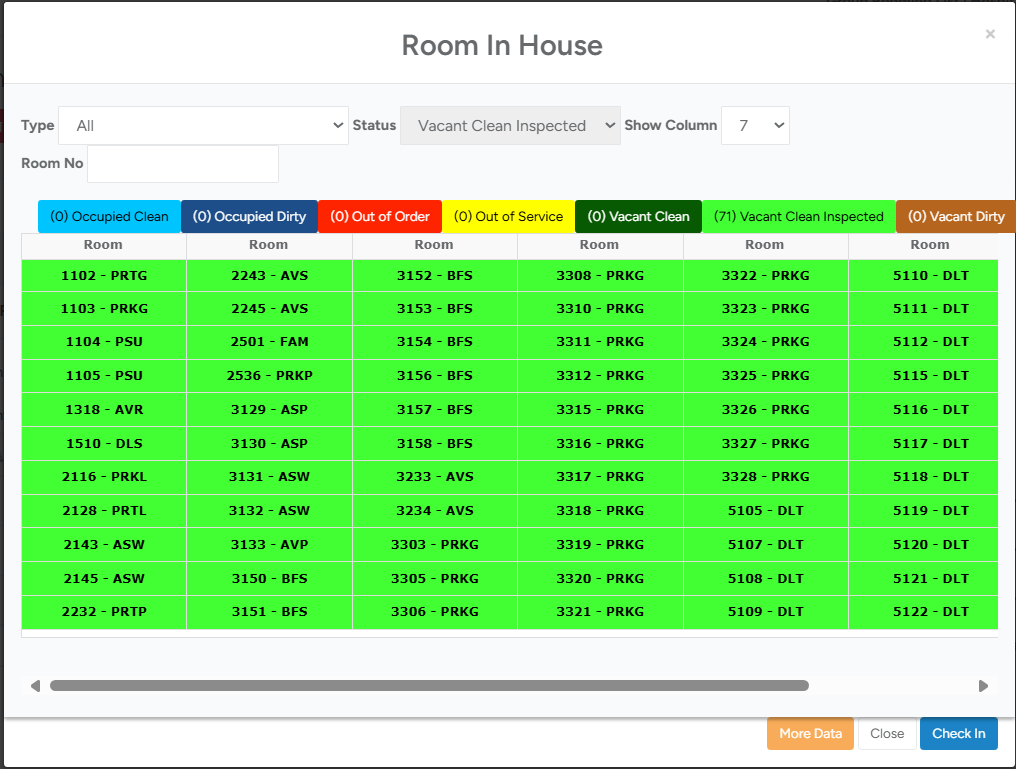Expand the Show Column dropdown
Viewport: 1016px width, 769px height.
(755, 126)
